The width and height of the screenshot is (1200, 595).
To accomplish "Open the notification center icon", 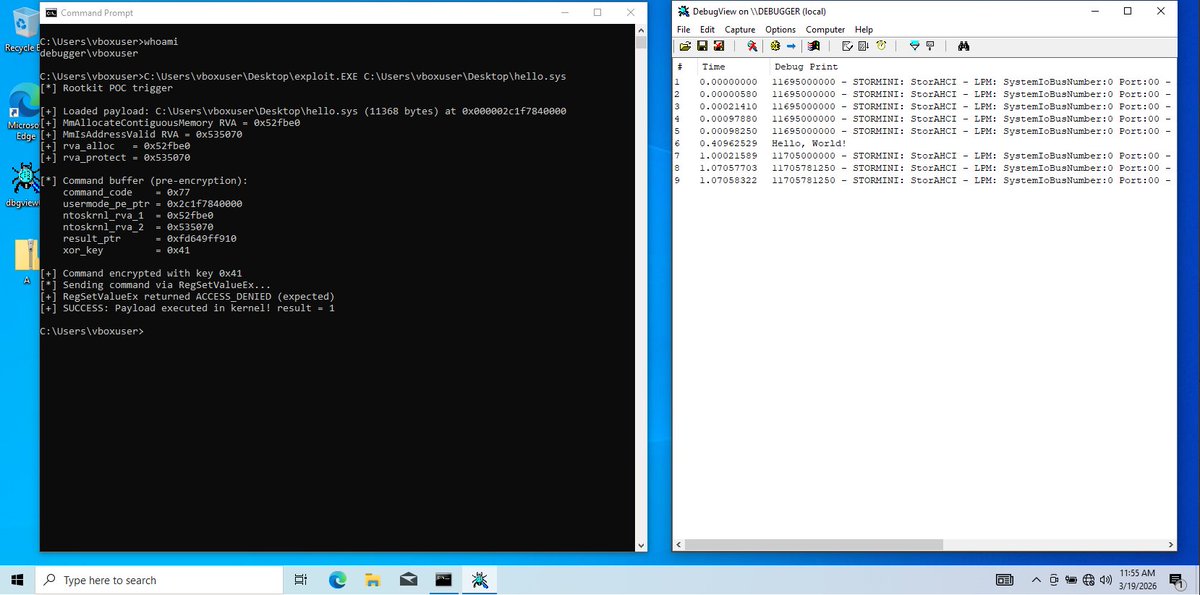I will point(1177,580).
